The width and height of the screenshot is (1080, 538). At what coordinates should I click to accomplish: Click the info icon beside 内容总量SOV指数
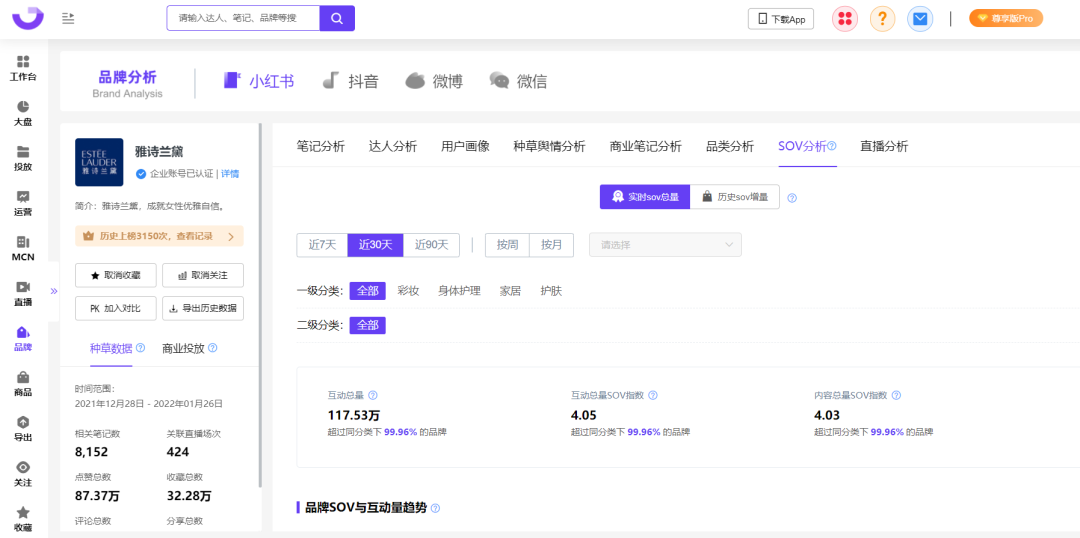(x=897, y=395)
